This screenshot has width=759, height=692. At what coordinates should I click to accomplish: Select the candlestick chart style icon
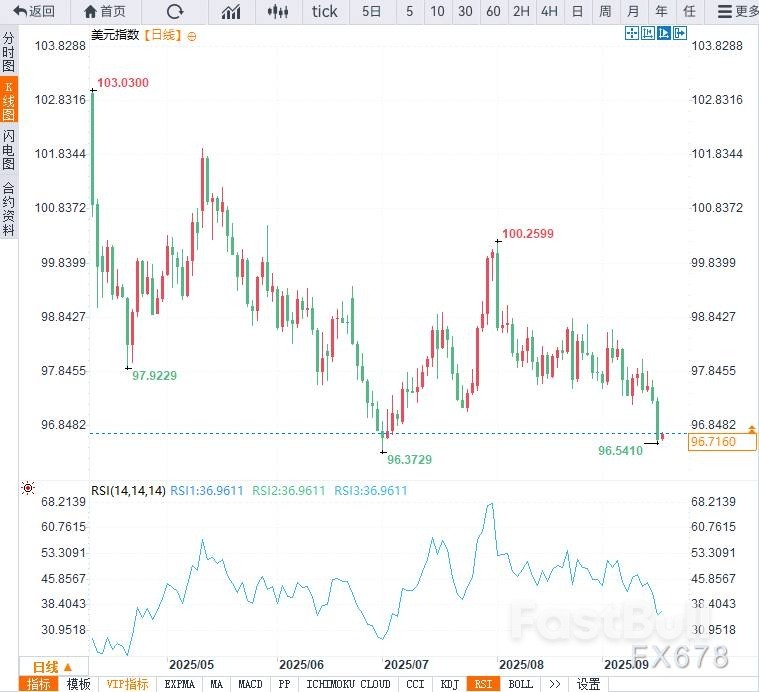click(x=280, y=12)
